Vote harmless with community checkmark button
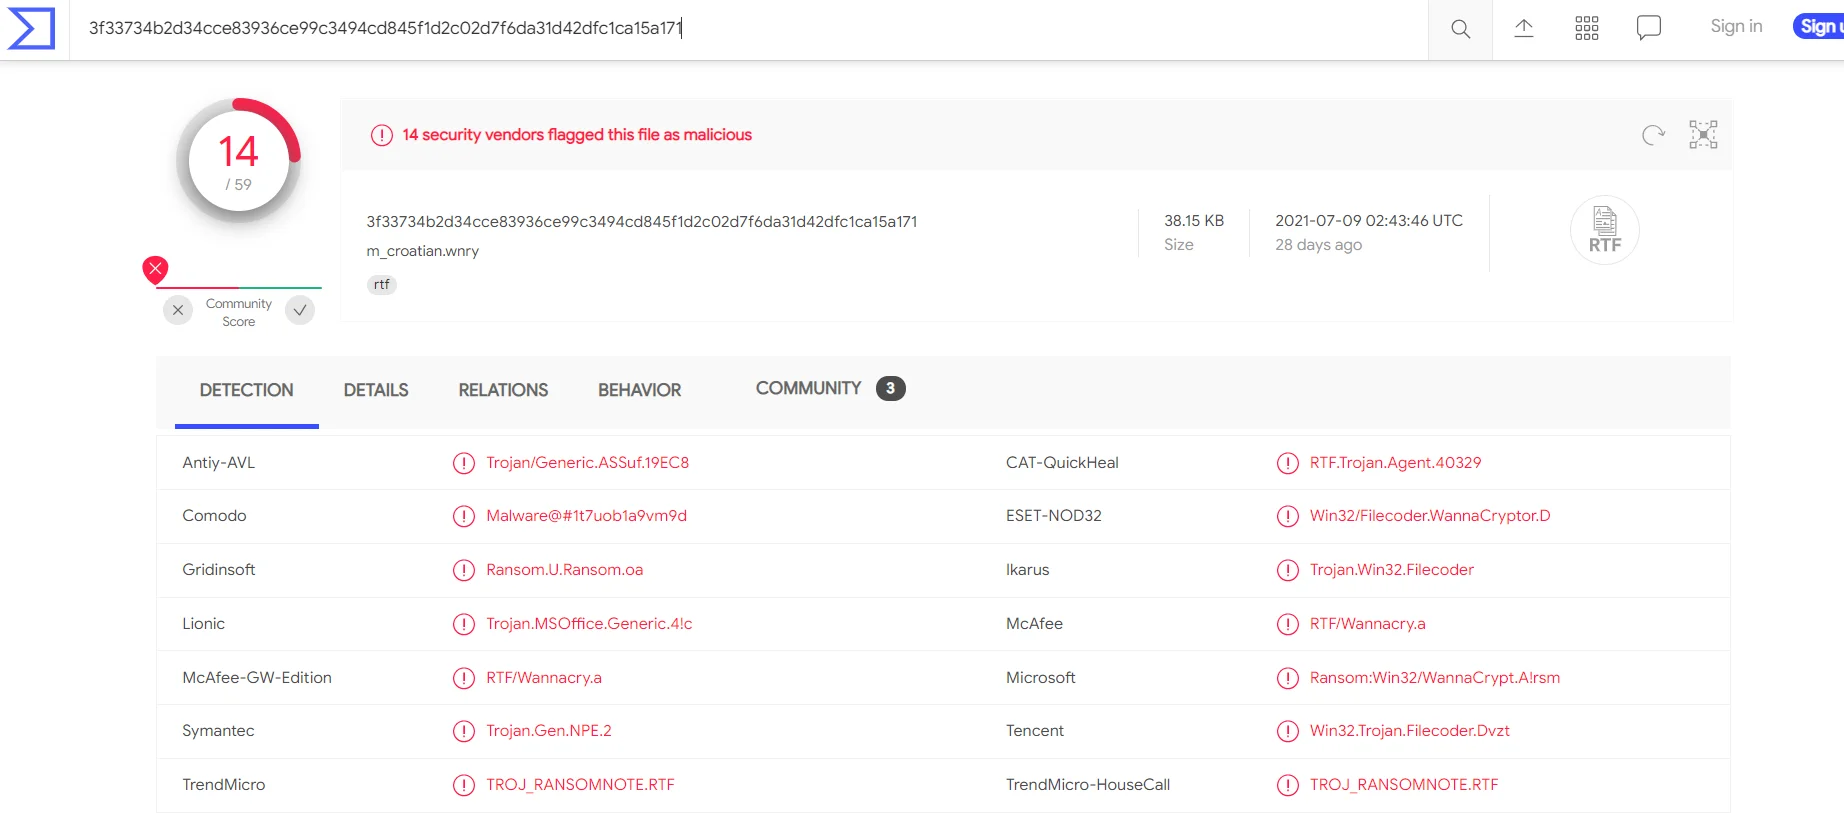The height and width of the screenshot is (813, 1844). [300, 310]
